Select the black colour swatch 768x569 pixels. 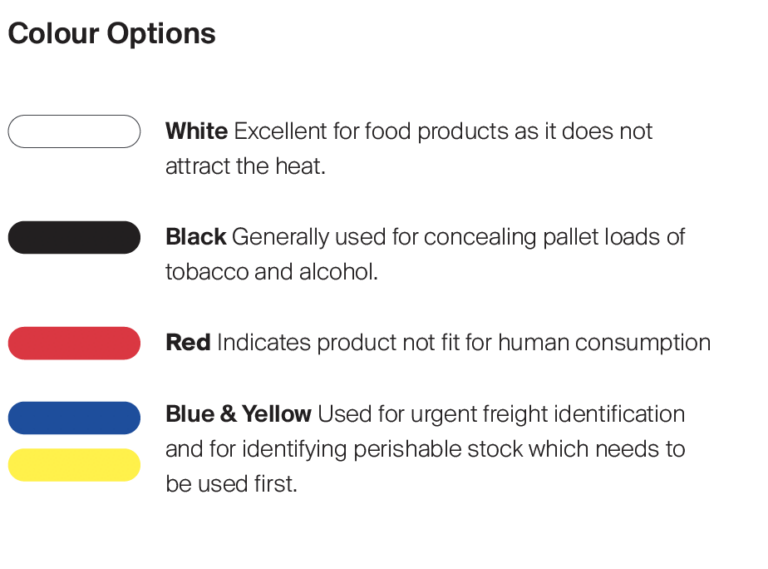coord(74,237)
